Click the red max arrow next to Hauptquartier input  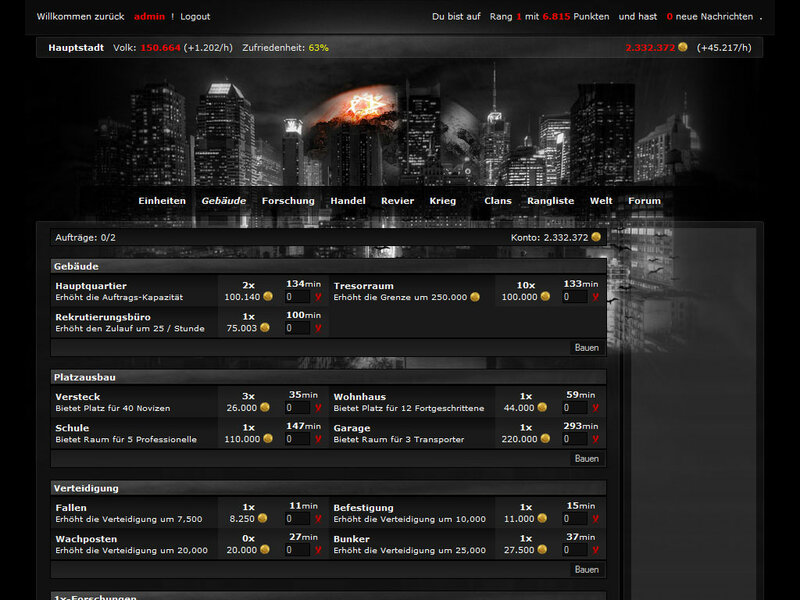tap(319, 296)
